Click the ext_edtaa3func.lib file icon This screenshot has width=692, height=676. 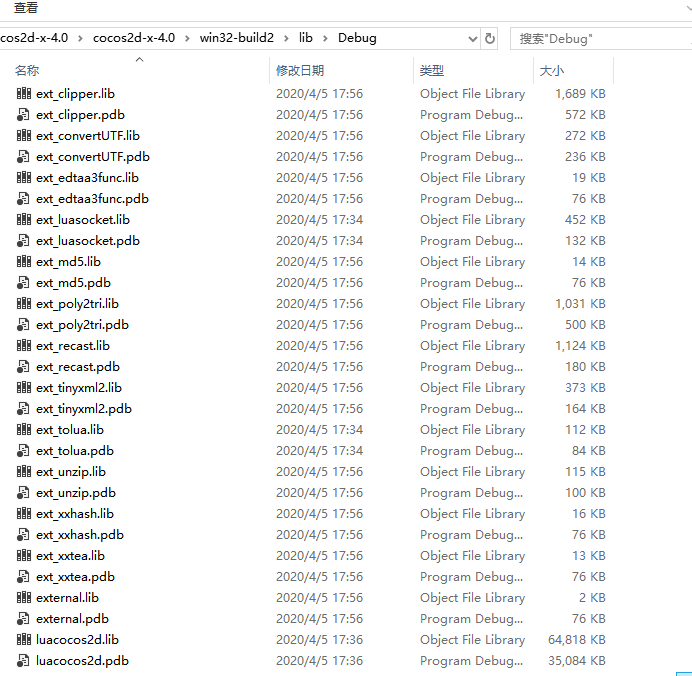pyautogui.click(x=23, y=177)
